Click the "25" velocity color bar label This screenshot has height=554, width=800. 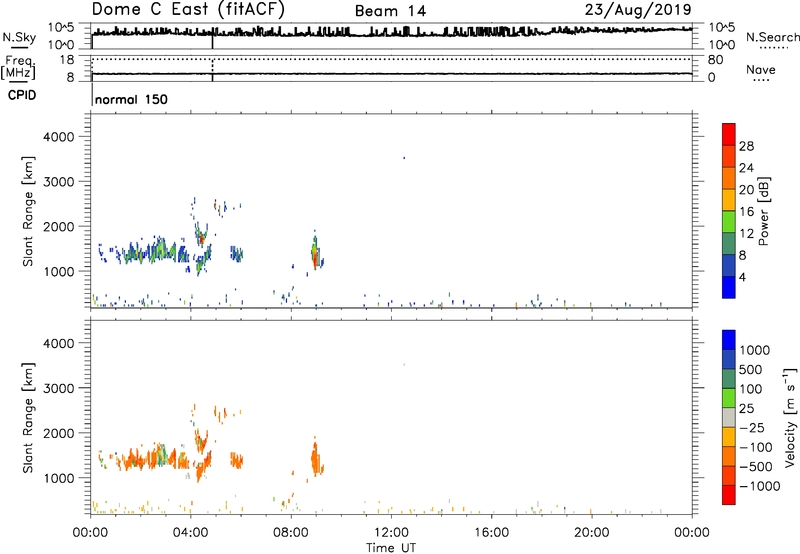[746, 409]
